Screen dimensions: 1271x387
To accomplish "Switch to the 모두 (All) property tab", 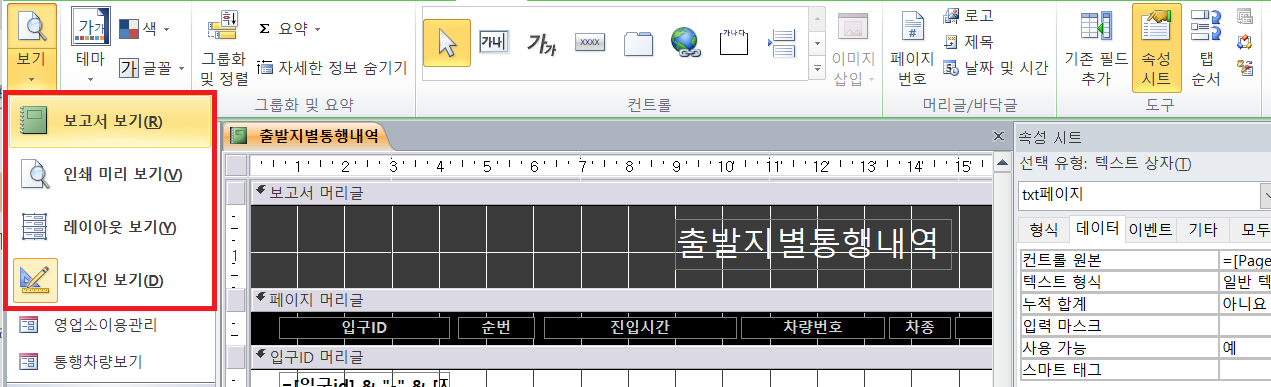I will tap(1250, 229).
